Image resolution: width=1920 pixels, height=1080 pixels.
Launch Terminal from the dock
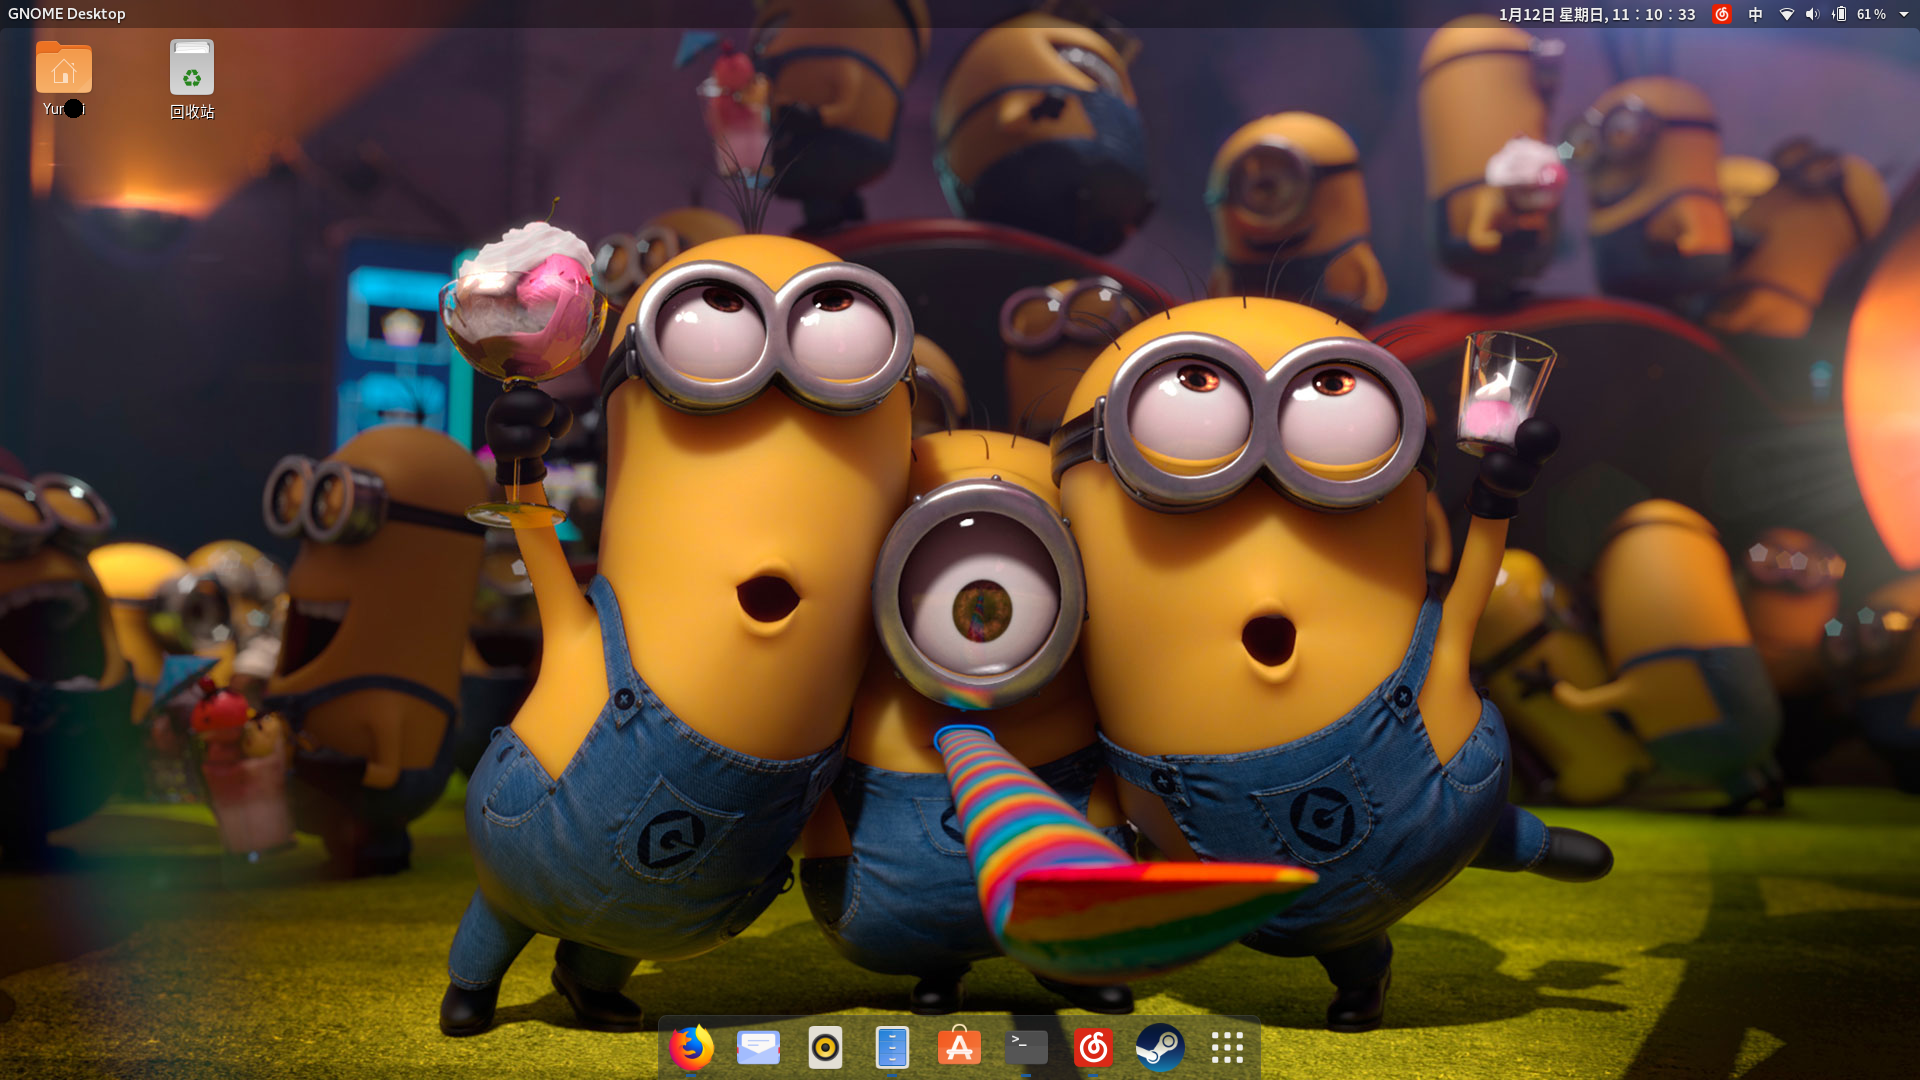(x=1026, y=1047)
